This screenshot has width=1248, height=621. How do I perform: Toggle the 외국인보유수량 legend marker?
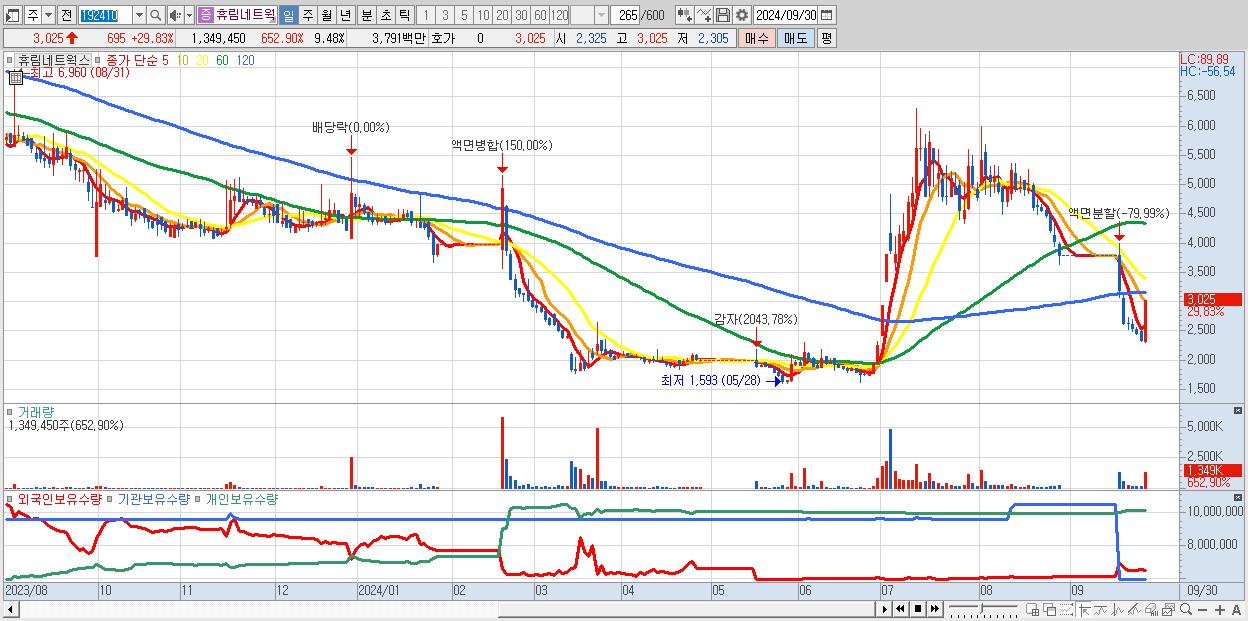click(x=10, y=499)
